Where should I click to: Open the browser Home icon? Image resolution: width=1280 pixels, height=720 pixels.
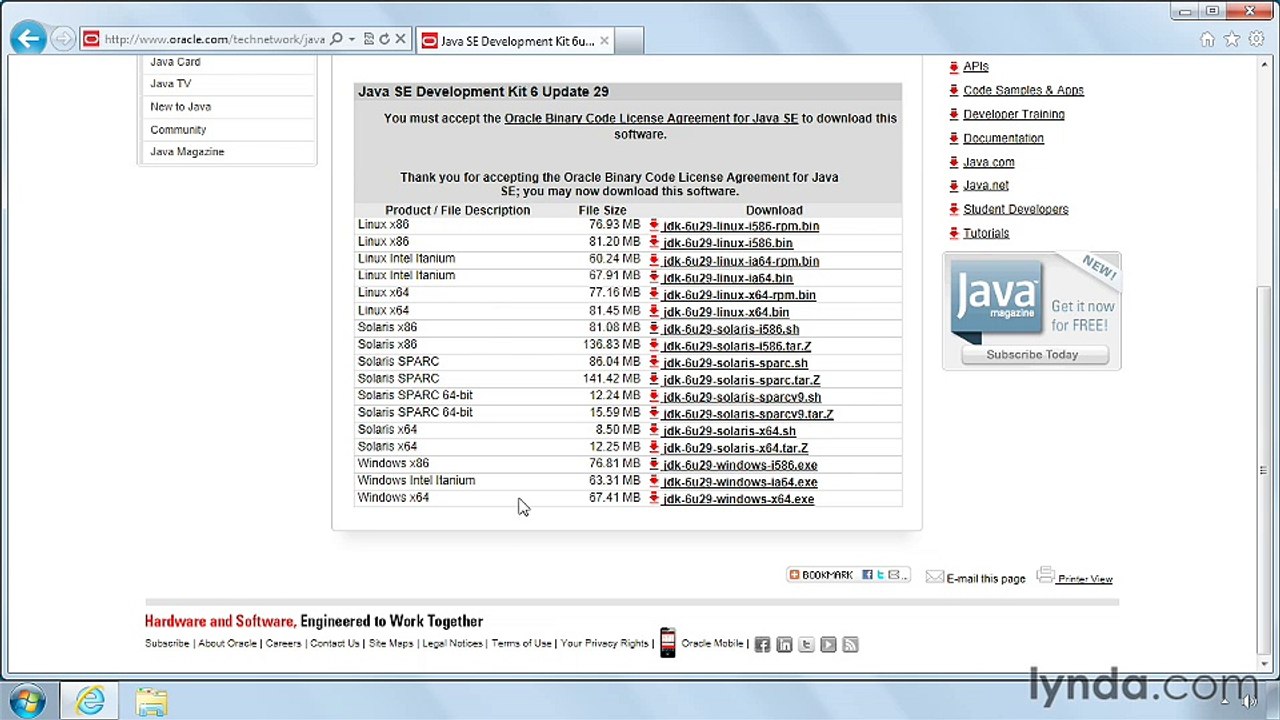point(1208,40)
